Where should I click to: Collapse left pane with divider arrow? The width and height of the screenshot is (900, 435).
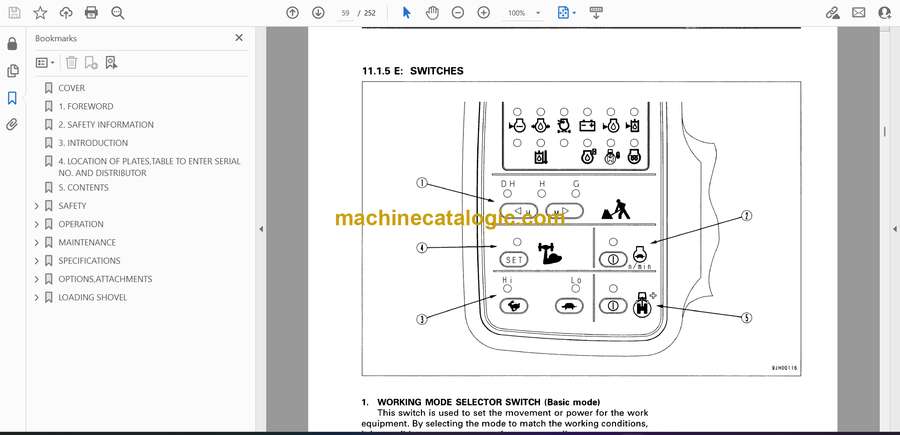click(261, 229)
